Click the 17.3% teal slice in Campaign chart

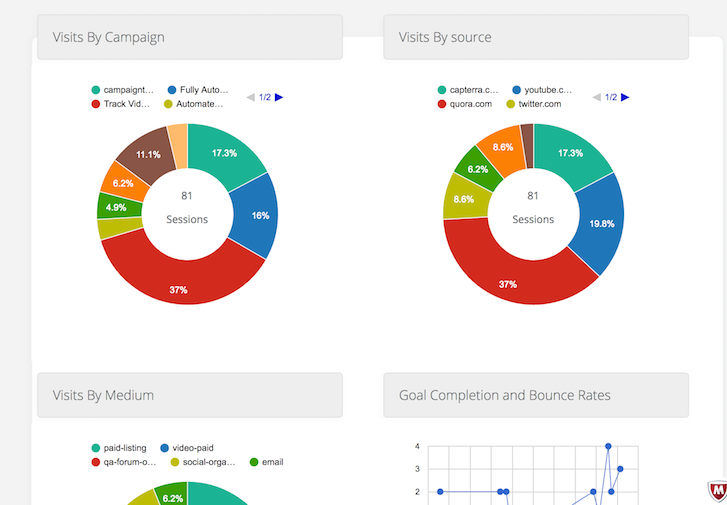[x=225, y=153]
